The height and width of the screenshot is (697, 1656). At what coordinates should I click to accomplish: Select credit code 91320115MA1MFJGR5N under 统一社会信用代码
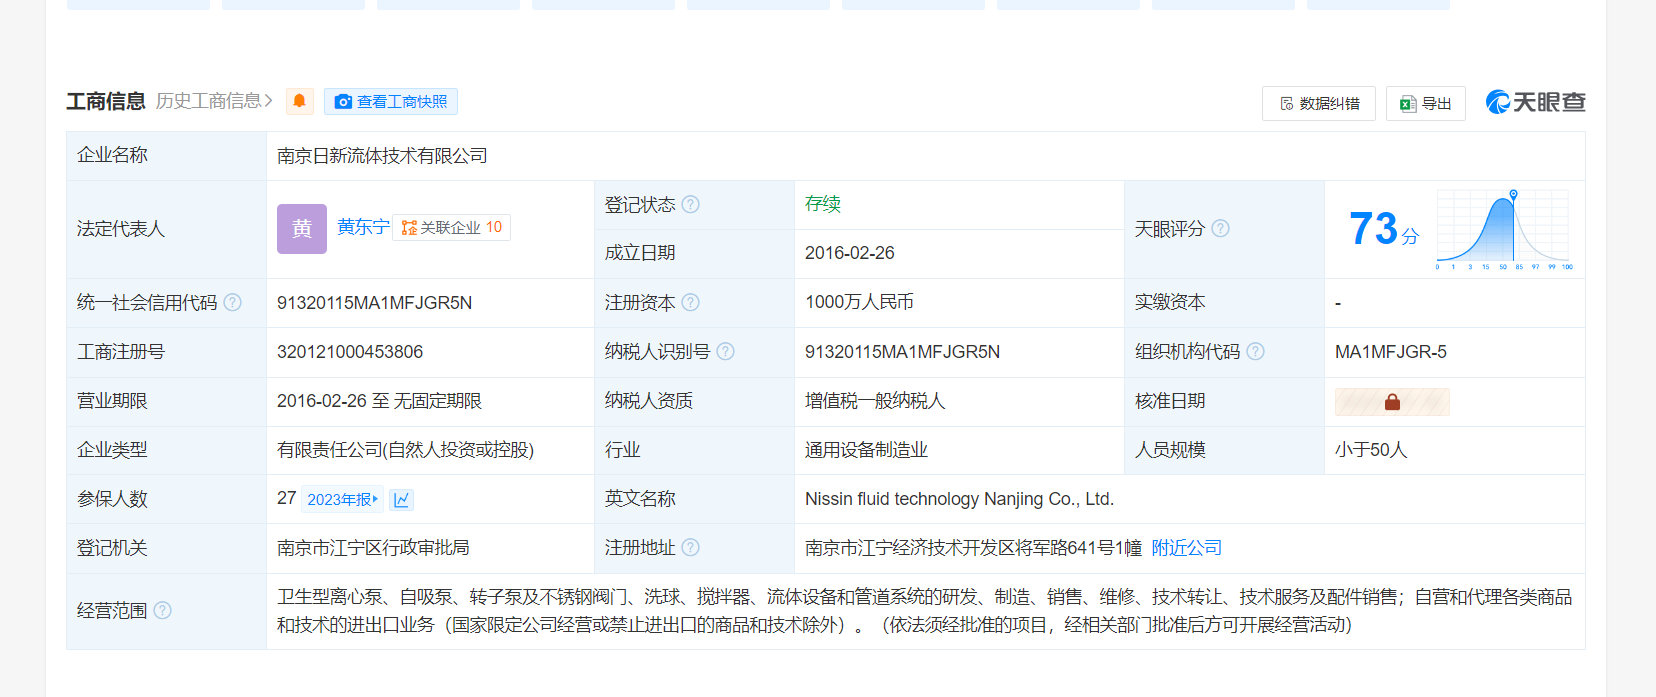(374, 303)
